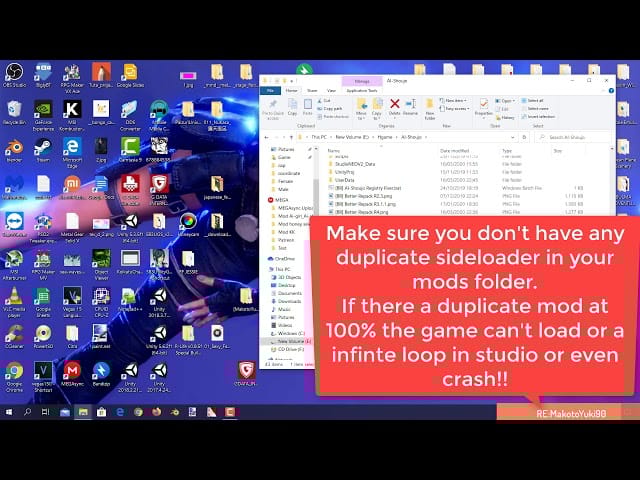The image size is (640, 480).
Task: Open the File menu tab
Action: 269,90
